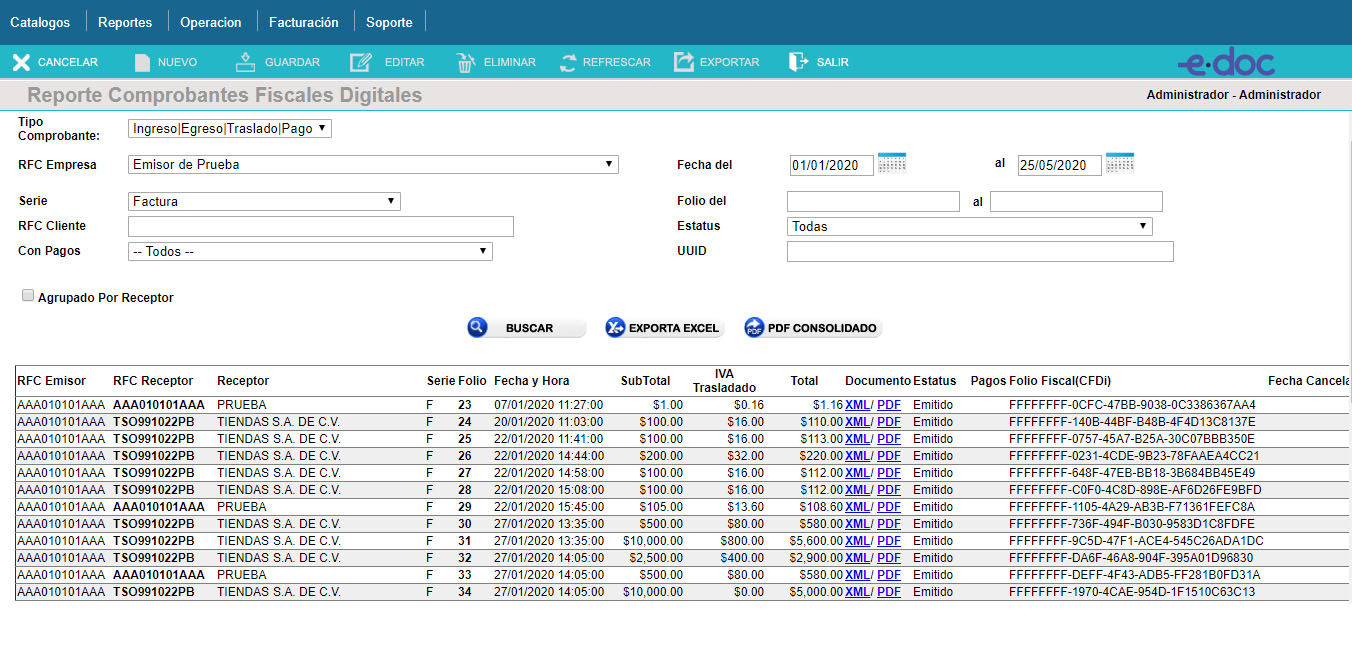1352x657 pixels.
Task: Expand the RFC Empresa dropdown
Action: (x=373, y=165)
